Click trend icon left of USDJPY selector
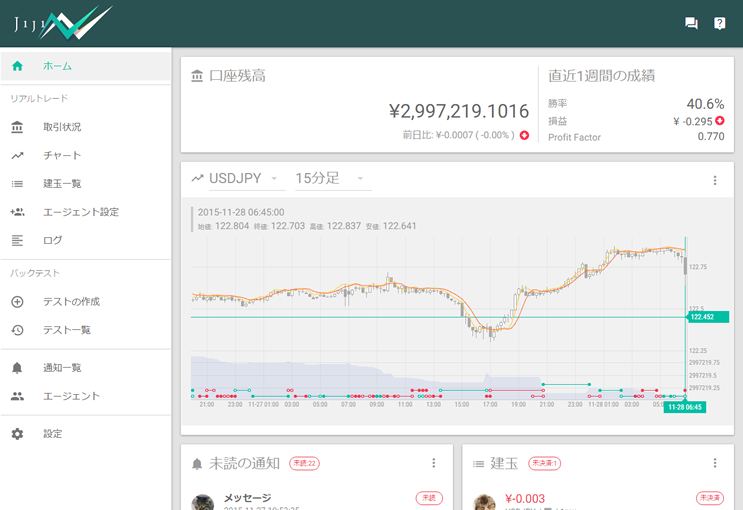The image size is (743, 510). (x=197, y=178)
